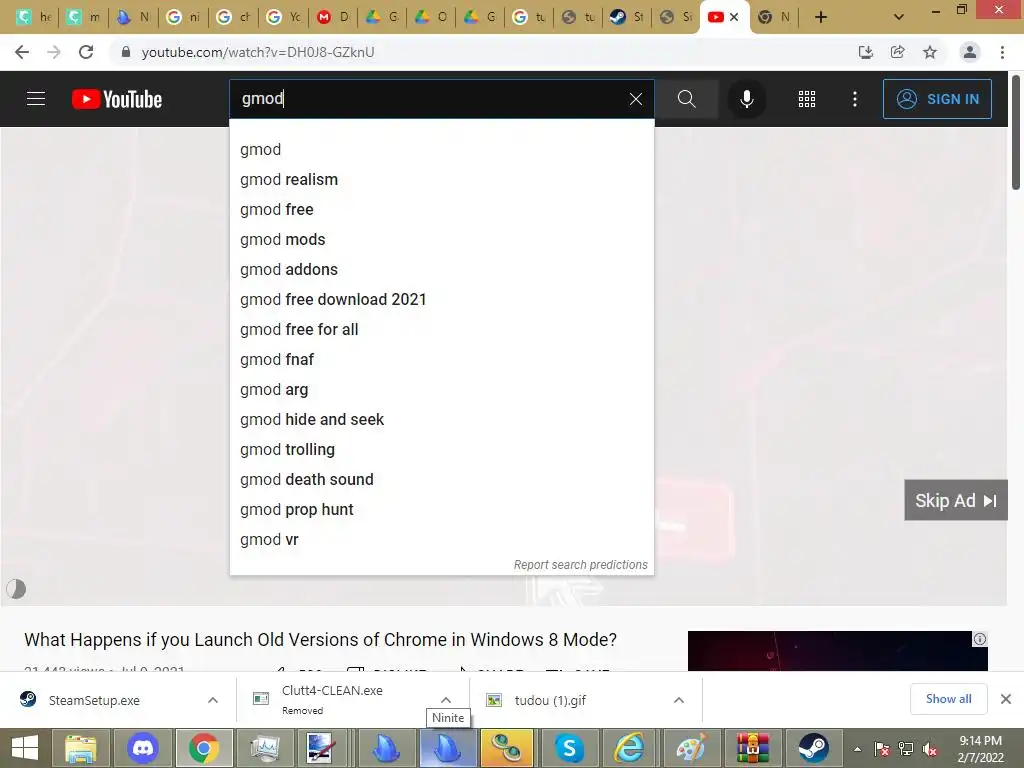
Task: Select the 'gmod addons' suggestion
Action: pyautogui.click(x=441, y=270)
